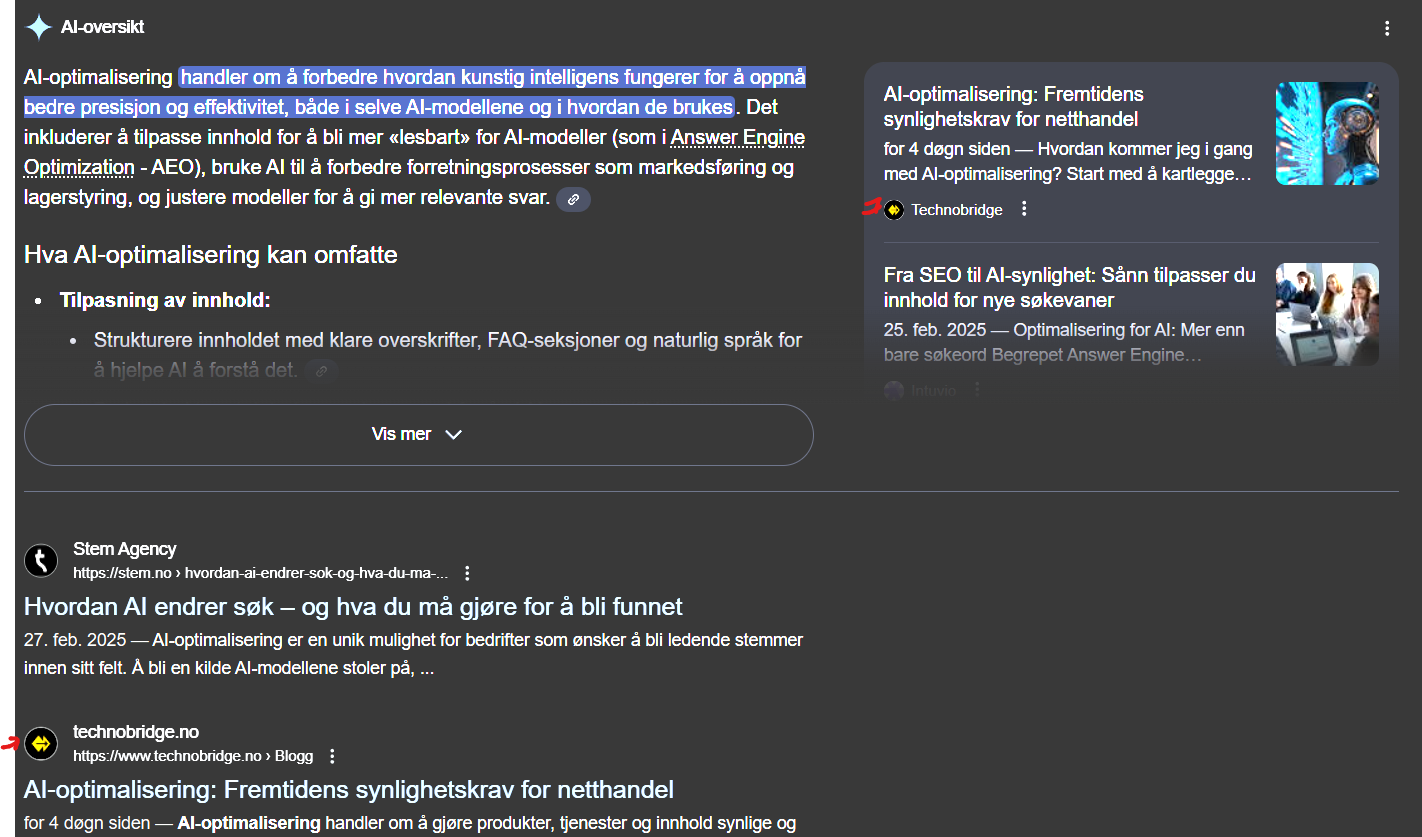
Task: Click the chevron arrow in Vis mer
Action: point(453,435)
